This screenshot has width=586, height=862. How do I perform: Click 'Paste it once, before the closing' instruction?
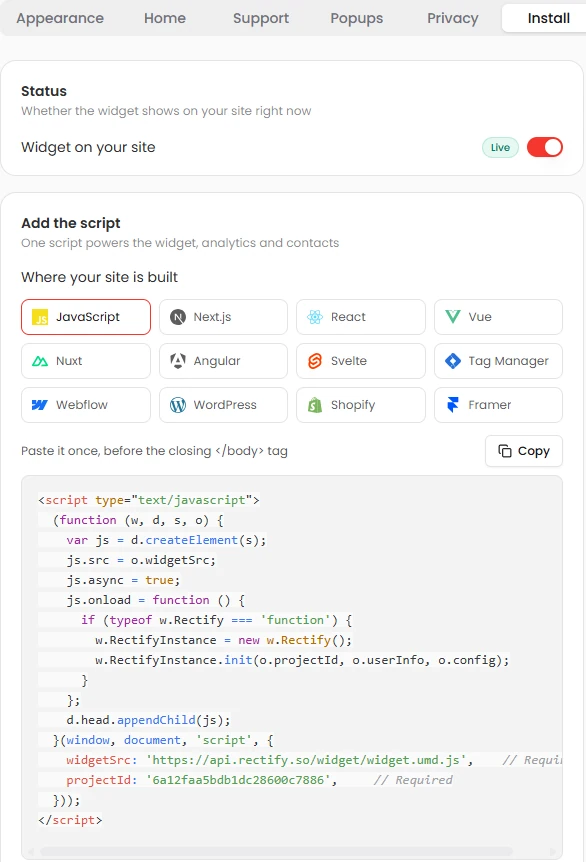(154, 451)
